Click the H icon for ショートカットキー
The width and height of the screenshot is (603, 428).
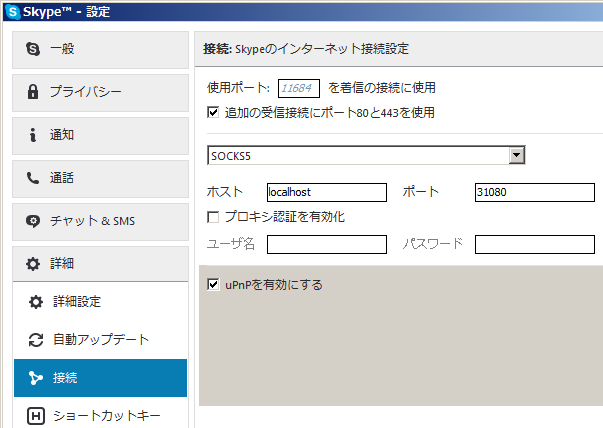[x=36, y=416]
